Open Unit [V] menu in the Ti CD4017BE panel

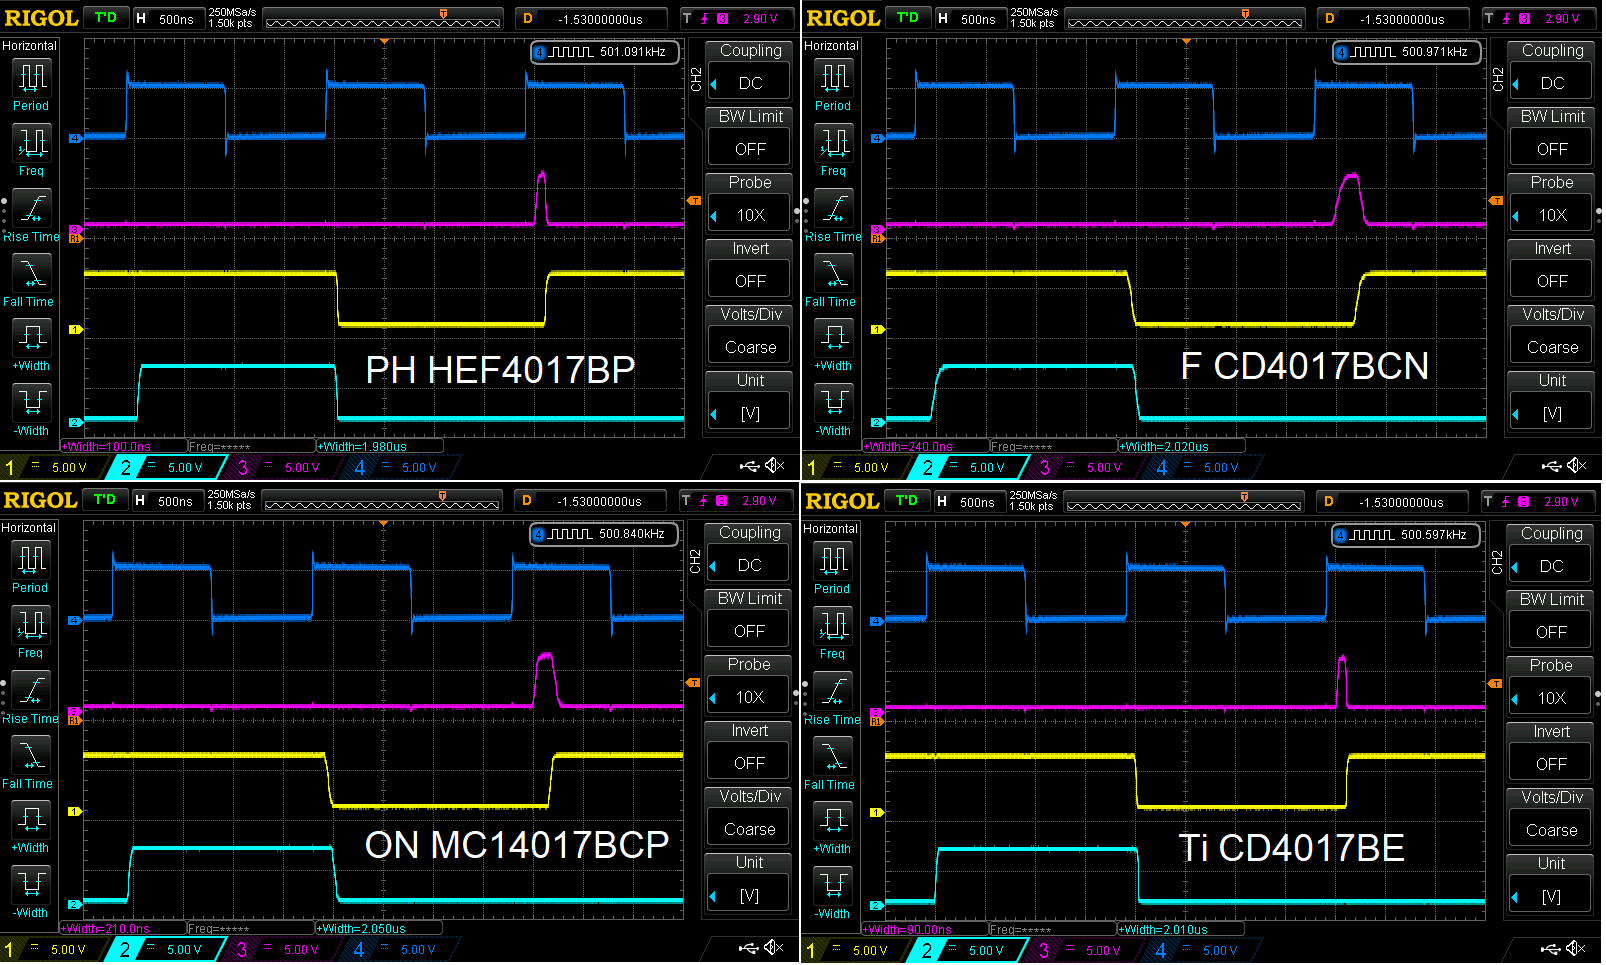(x=1551, y=884)
